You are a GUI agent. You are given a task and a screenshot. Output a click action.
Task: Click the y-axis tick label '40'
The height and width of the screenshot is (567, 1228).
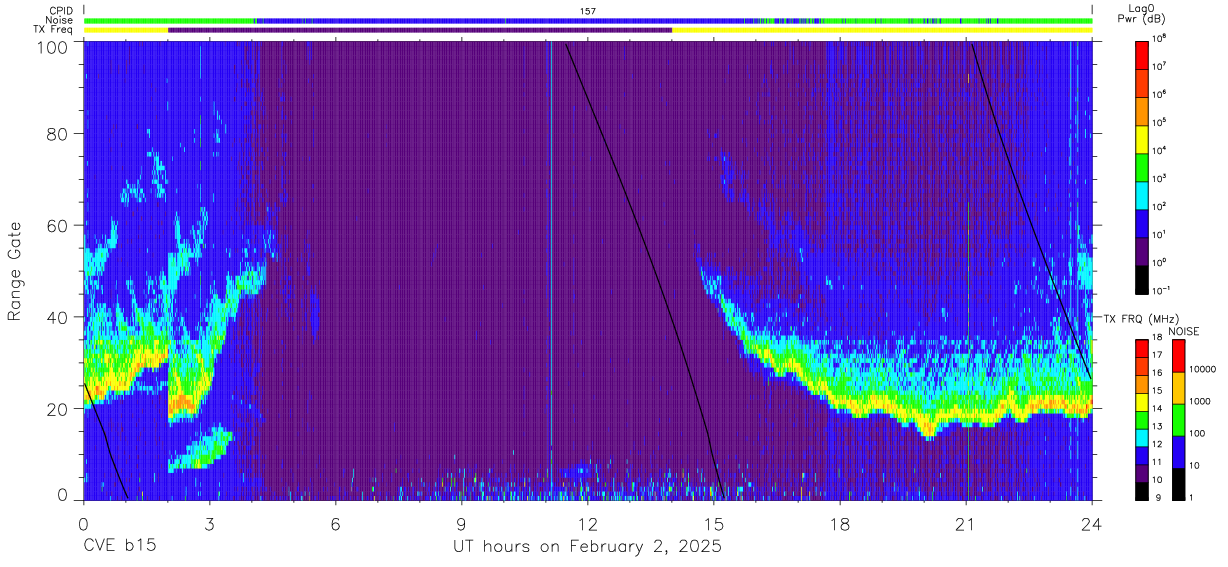point(57,317)
